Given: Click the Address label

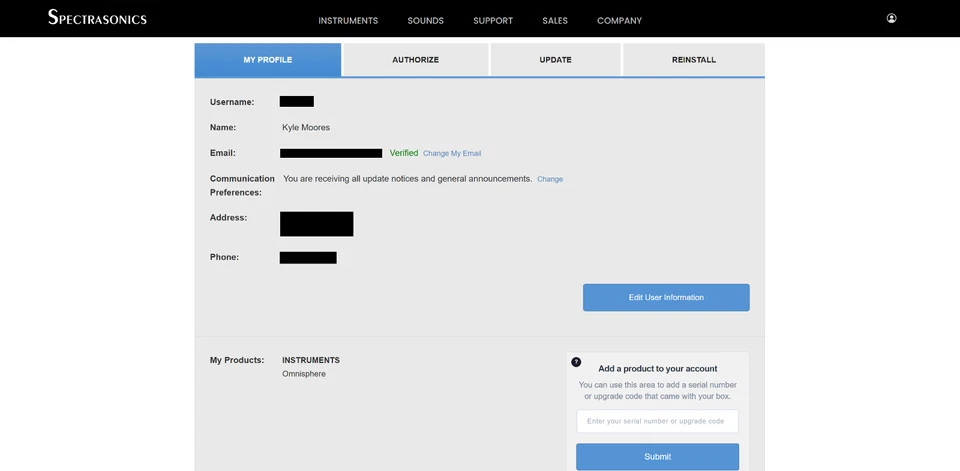Looking at the screenshot, I should (228, 217).
